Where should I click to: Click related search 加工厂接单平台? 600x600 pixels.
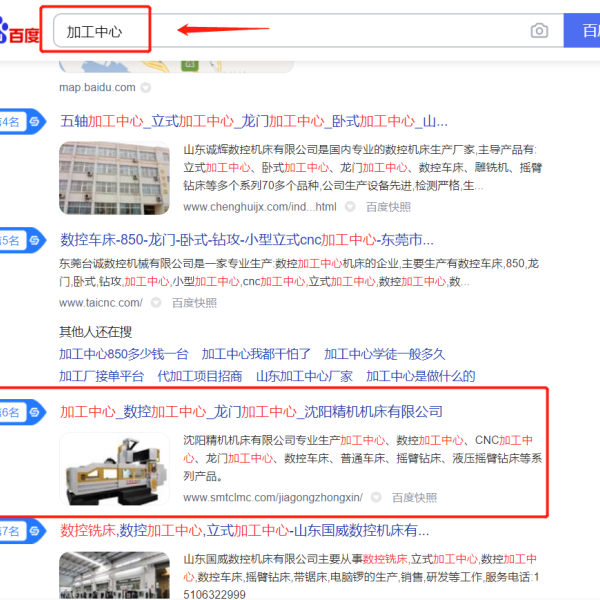[101, 376]
